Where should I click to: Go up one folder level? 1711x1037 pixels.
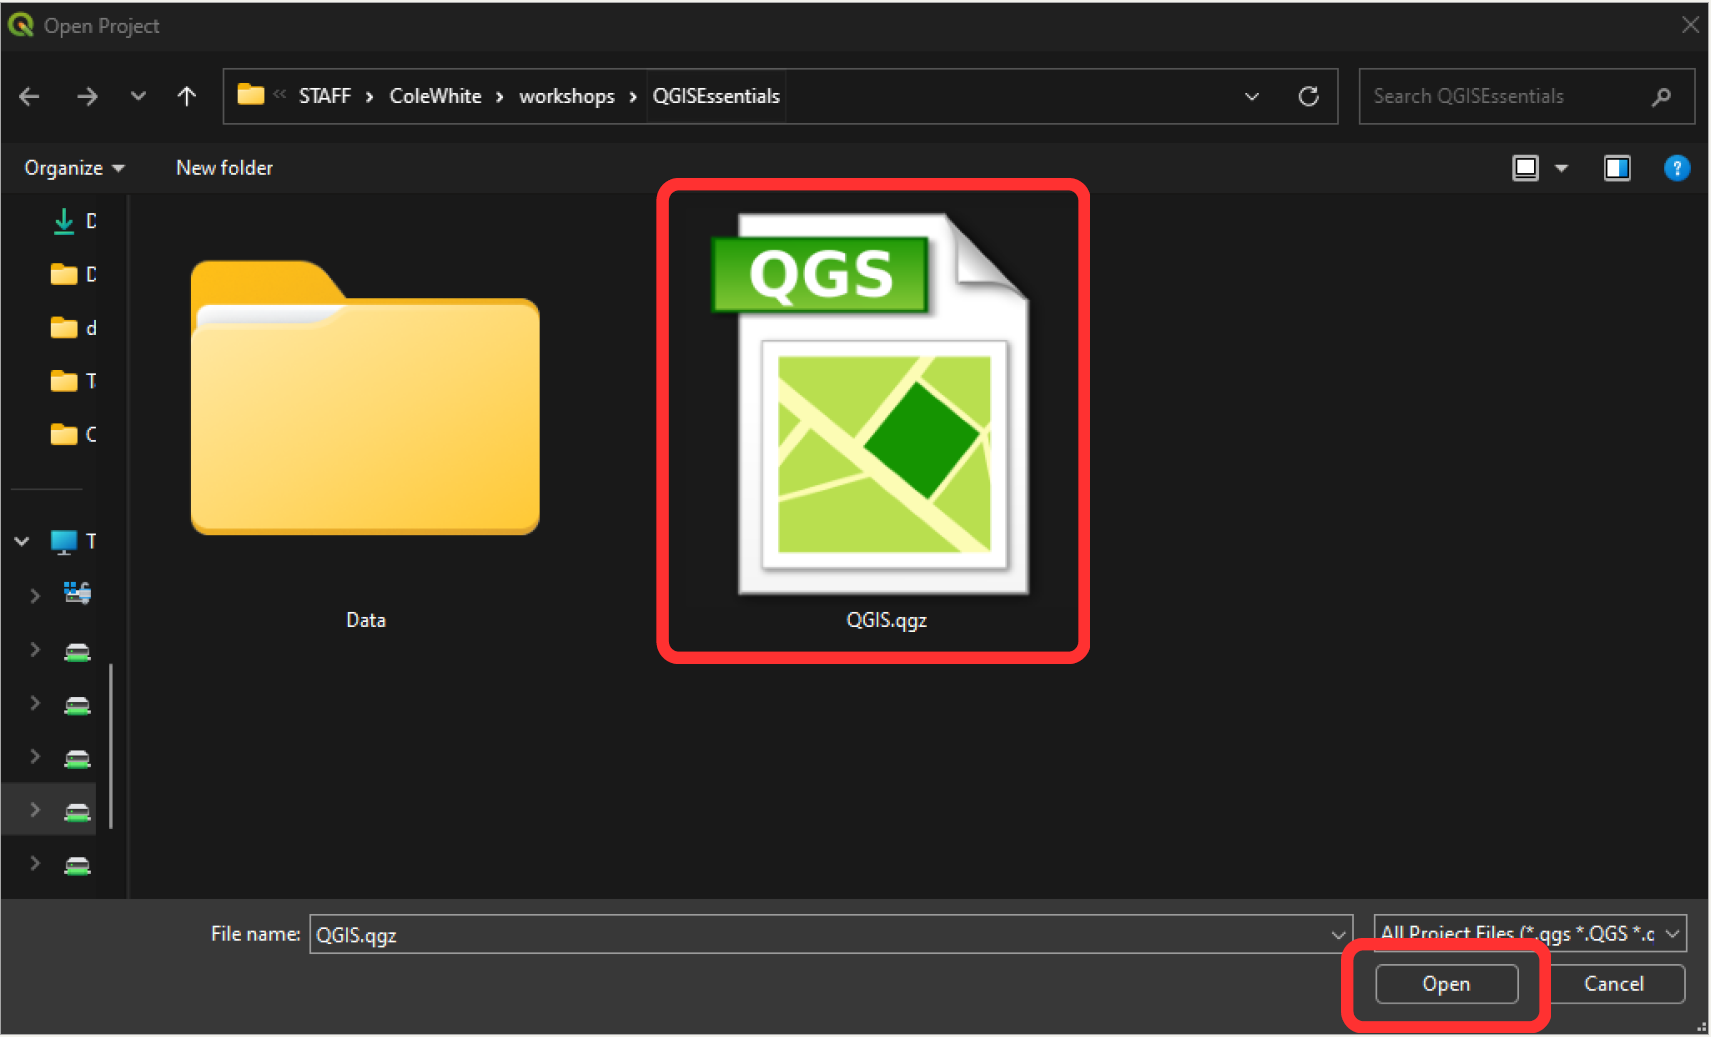click(x=186, y=96)
